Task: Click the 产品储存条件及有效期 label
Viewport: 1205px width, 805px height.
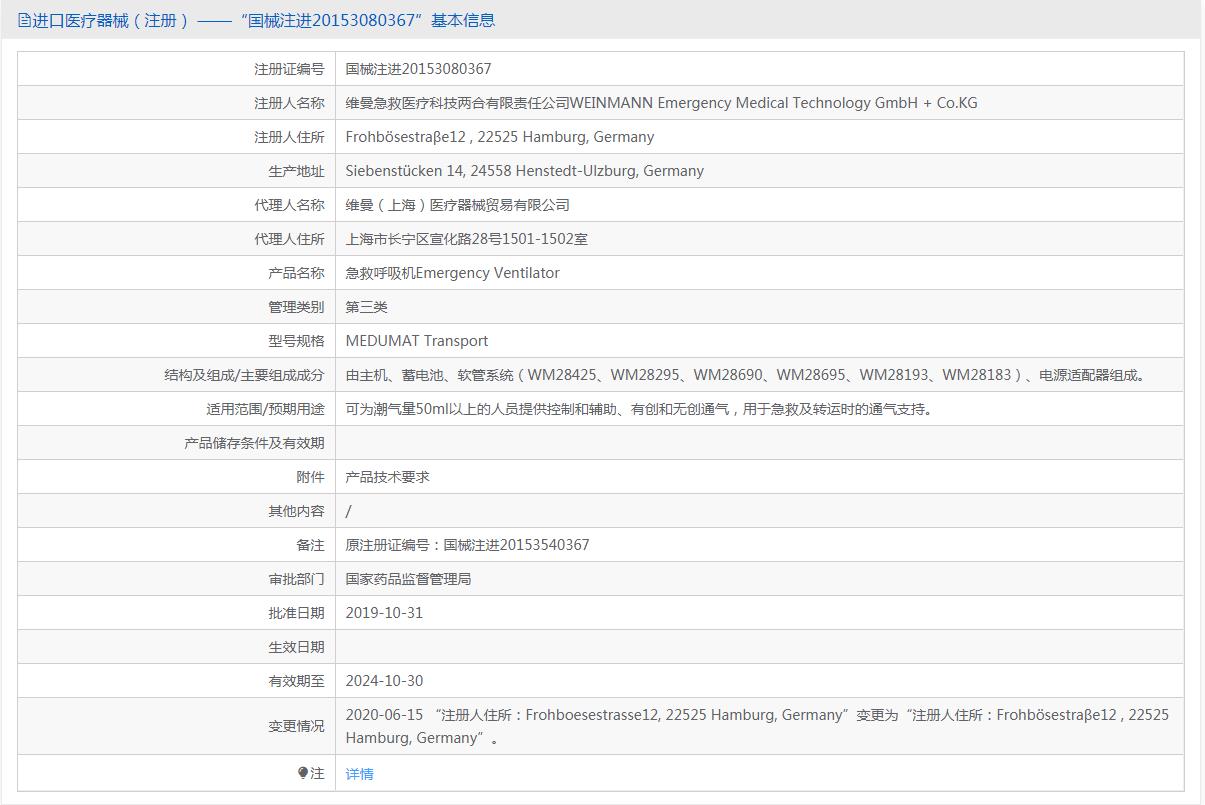Action: [254, 443]
